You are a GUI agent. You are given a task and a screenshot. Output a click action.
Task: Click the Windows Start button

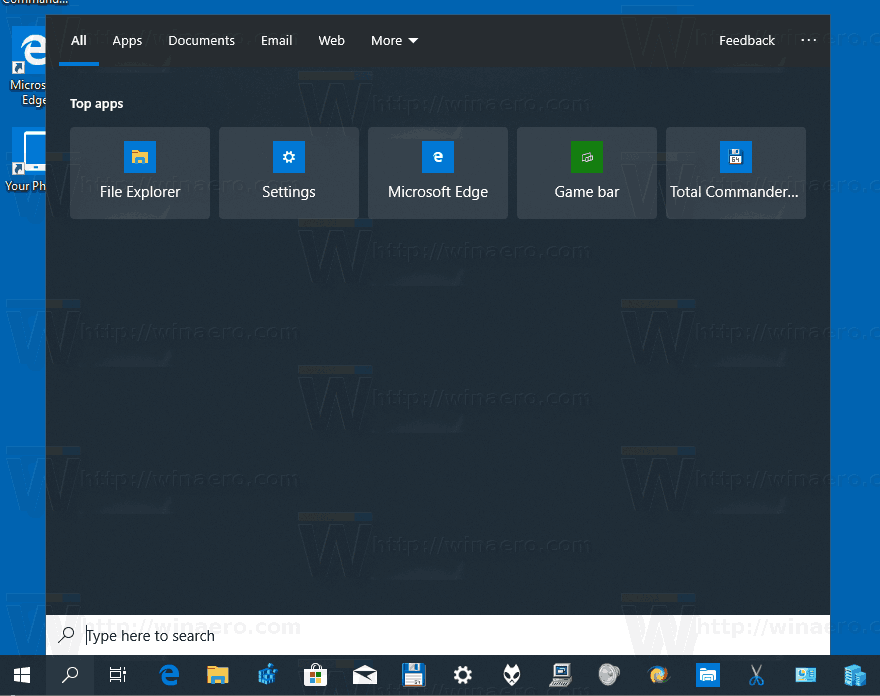coord(21,675)
